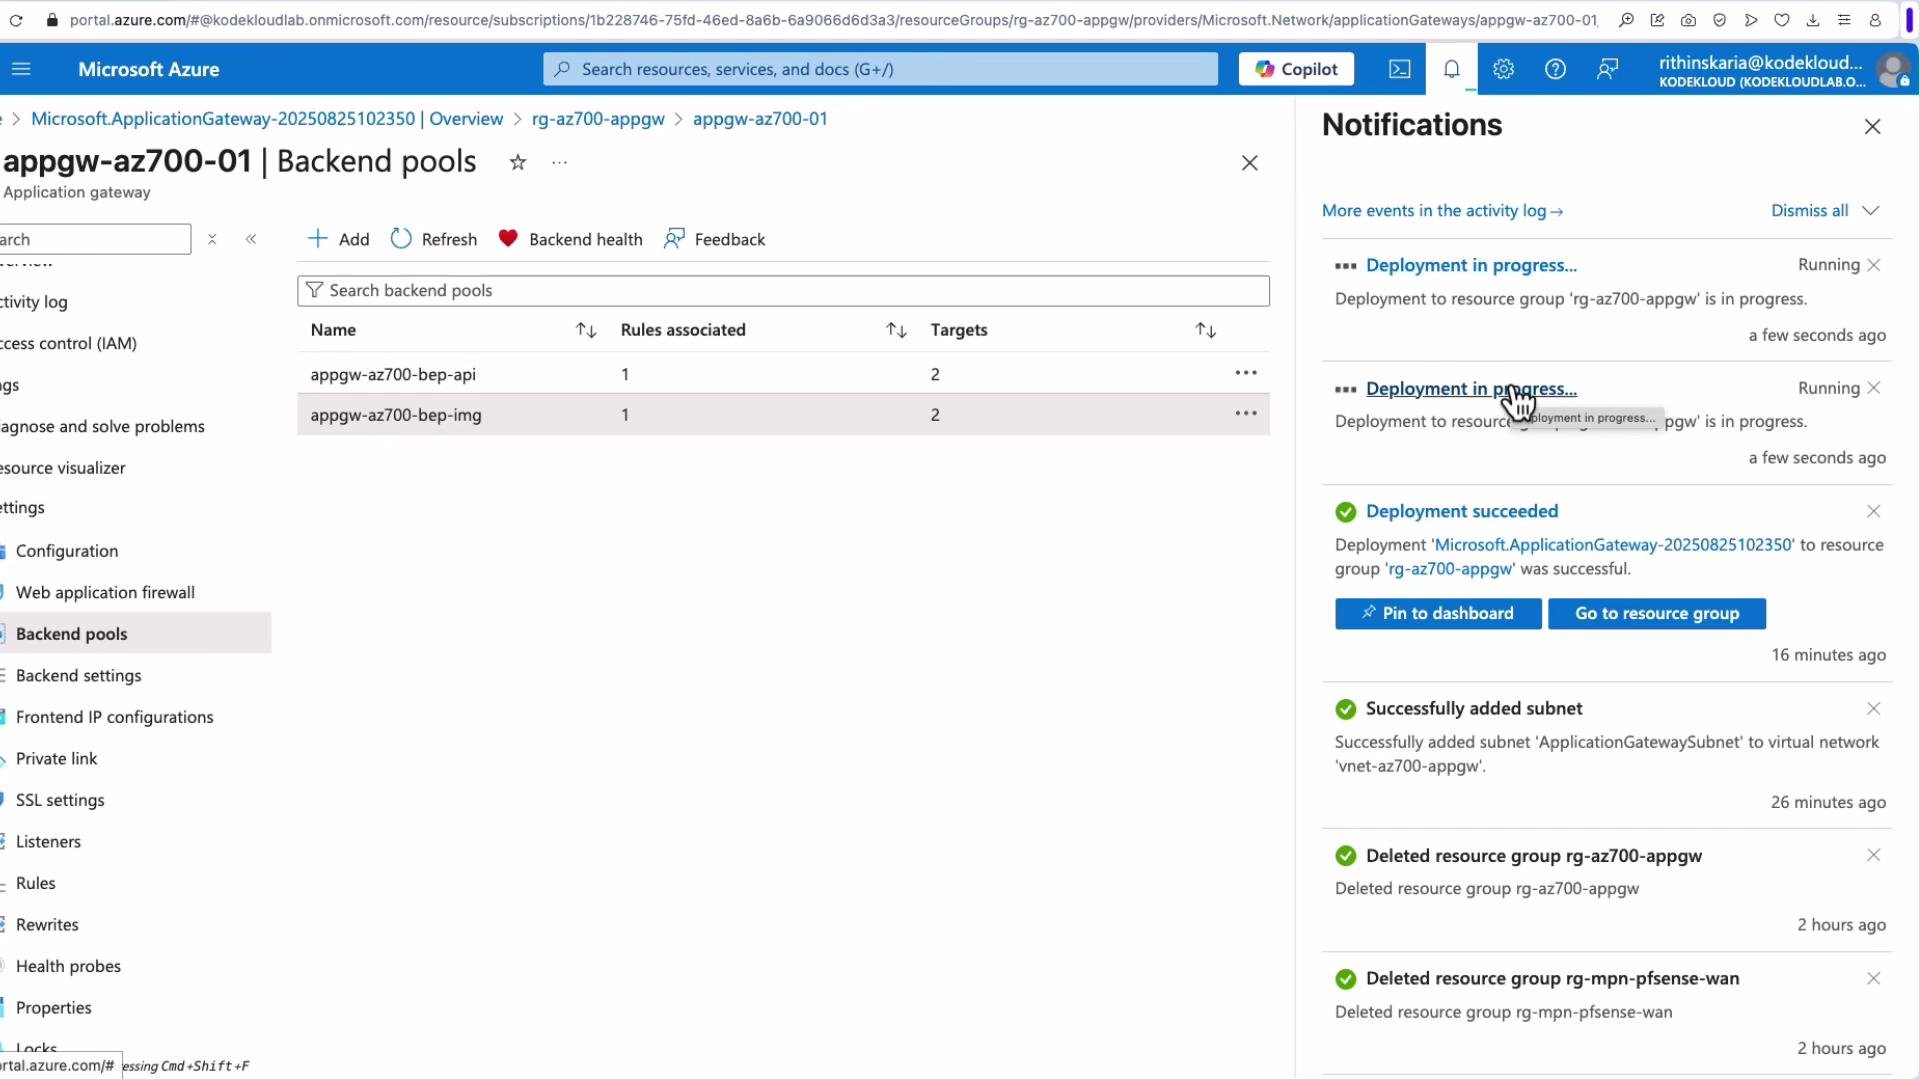This screenshot has width=1920, height=1080.
Task: Open Backend health view
Action: click(x=570, y=239)
